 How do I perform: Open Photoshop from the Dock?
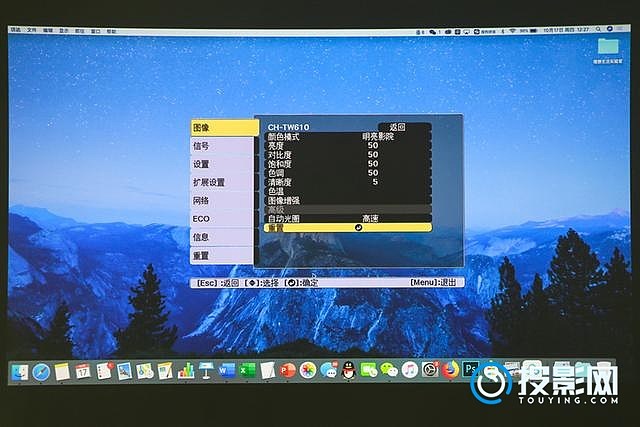(470, 369)
